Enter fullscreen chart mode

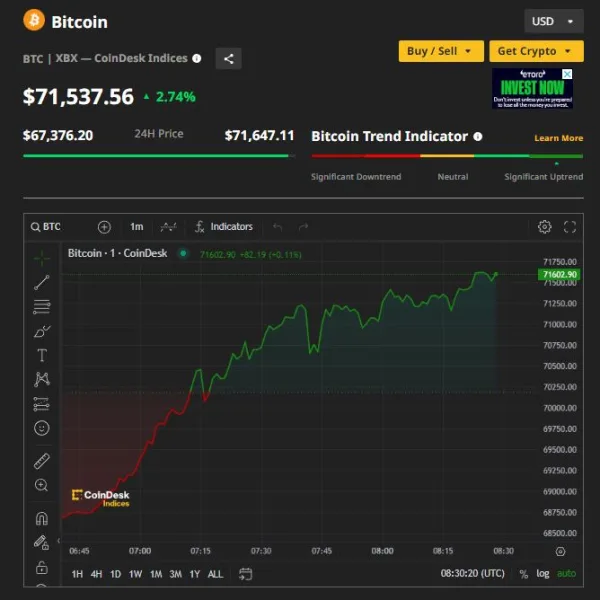pyautogui.click(x=570, y=227)
